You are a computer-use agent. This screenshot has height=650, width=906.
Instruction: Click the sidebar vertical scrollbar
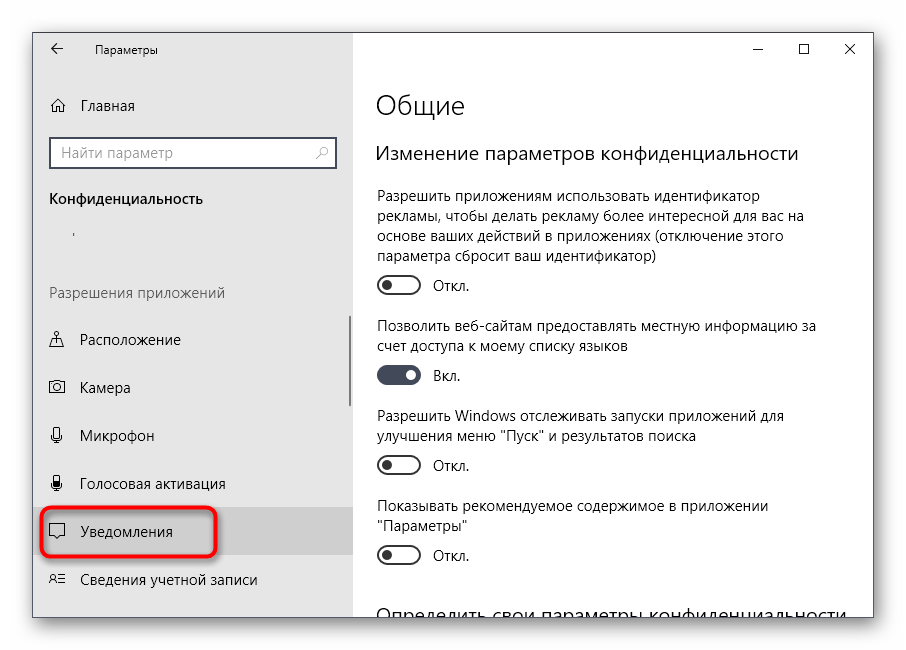[350, 361]
